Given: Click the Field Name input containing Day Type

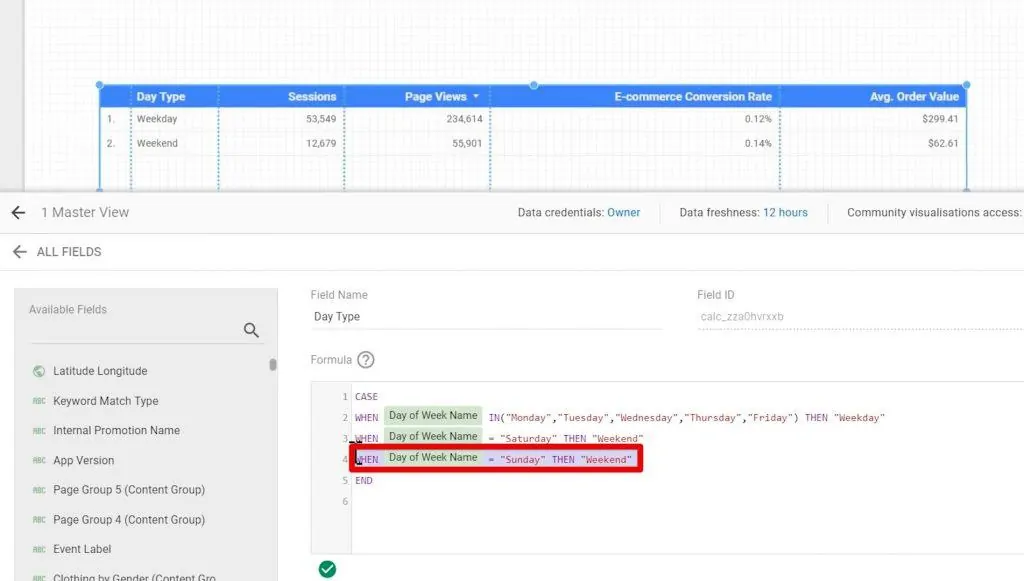Looking at the screenshot, I should pos(486,317).
